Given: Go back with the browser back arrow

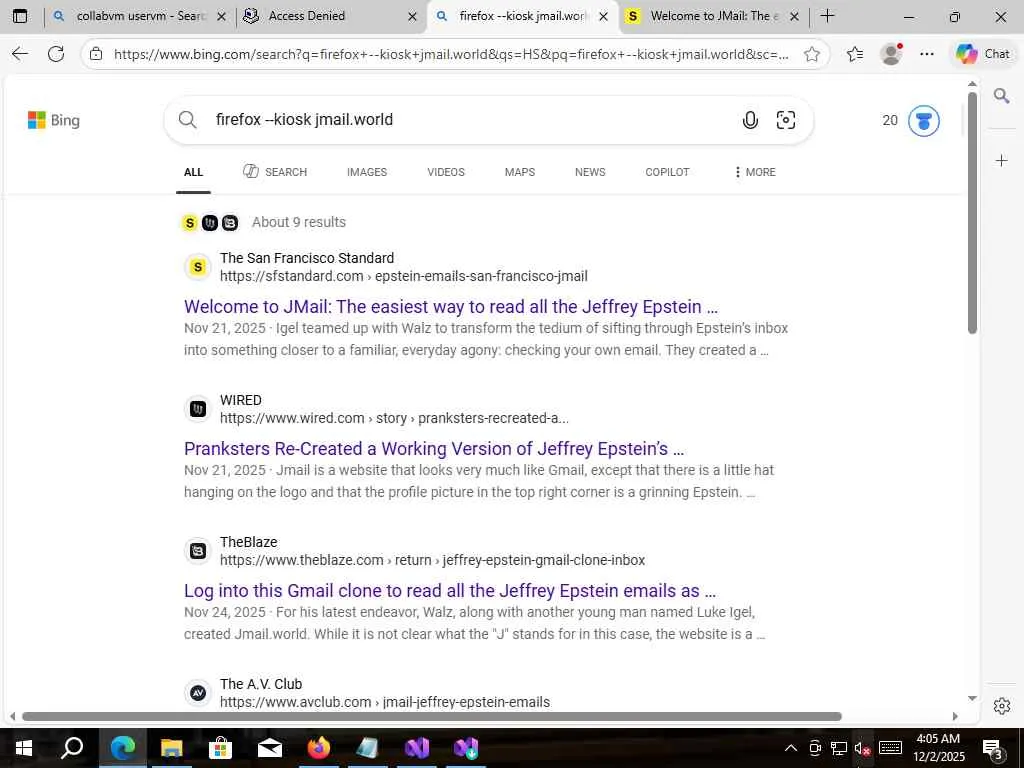Looking at the screenshot, I should [20, 54].
